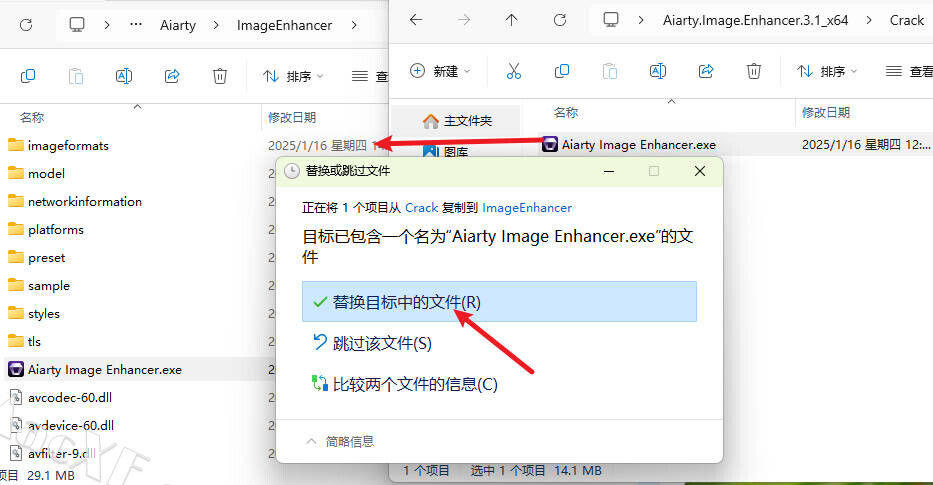This screenshot has width=933, height=485.
Task: Click Aiarty breadcrumb in left address bar
Action: coord(178,25)
